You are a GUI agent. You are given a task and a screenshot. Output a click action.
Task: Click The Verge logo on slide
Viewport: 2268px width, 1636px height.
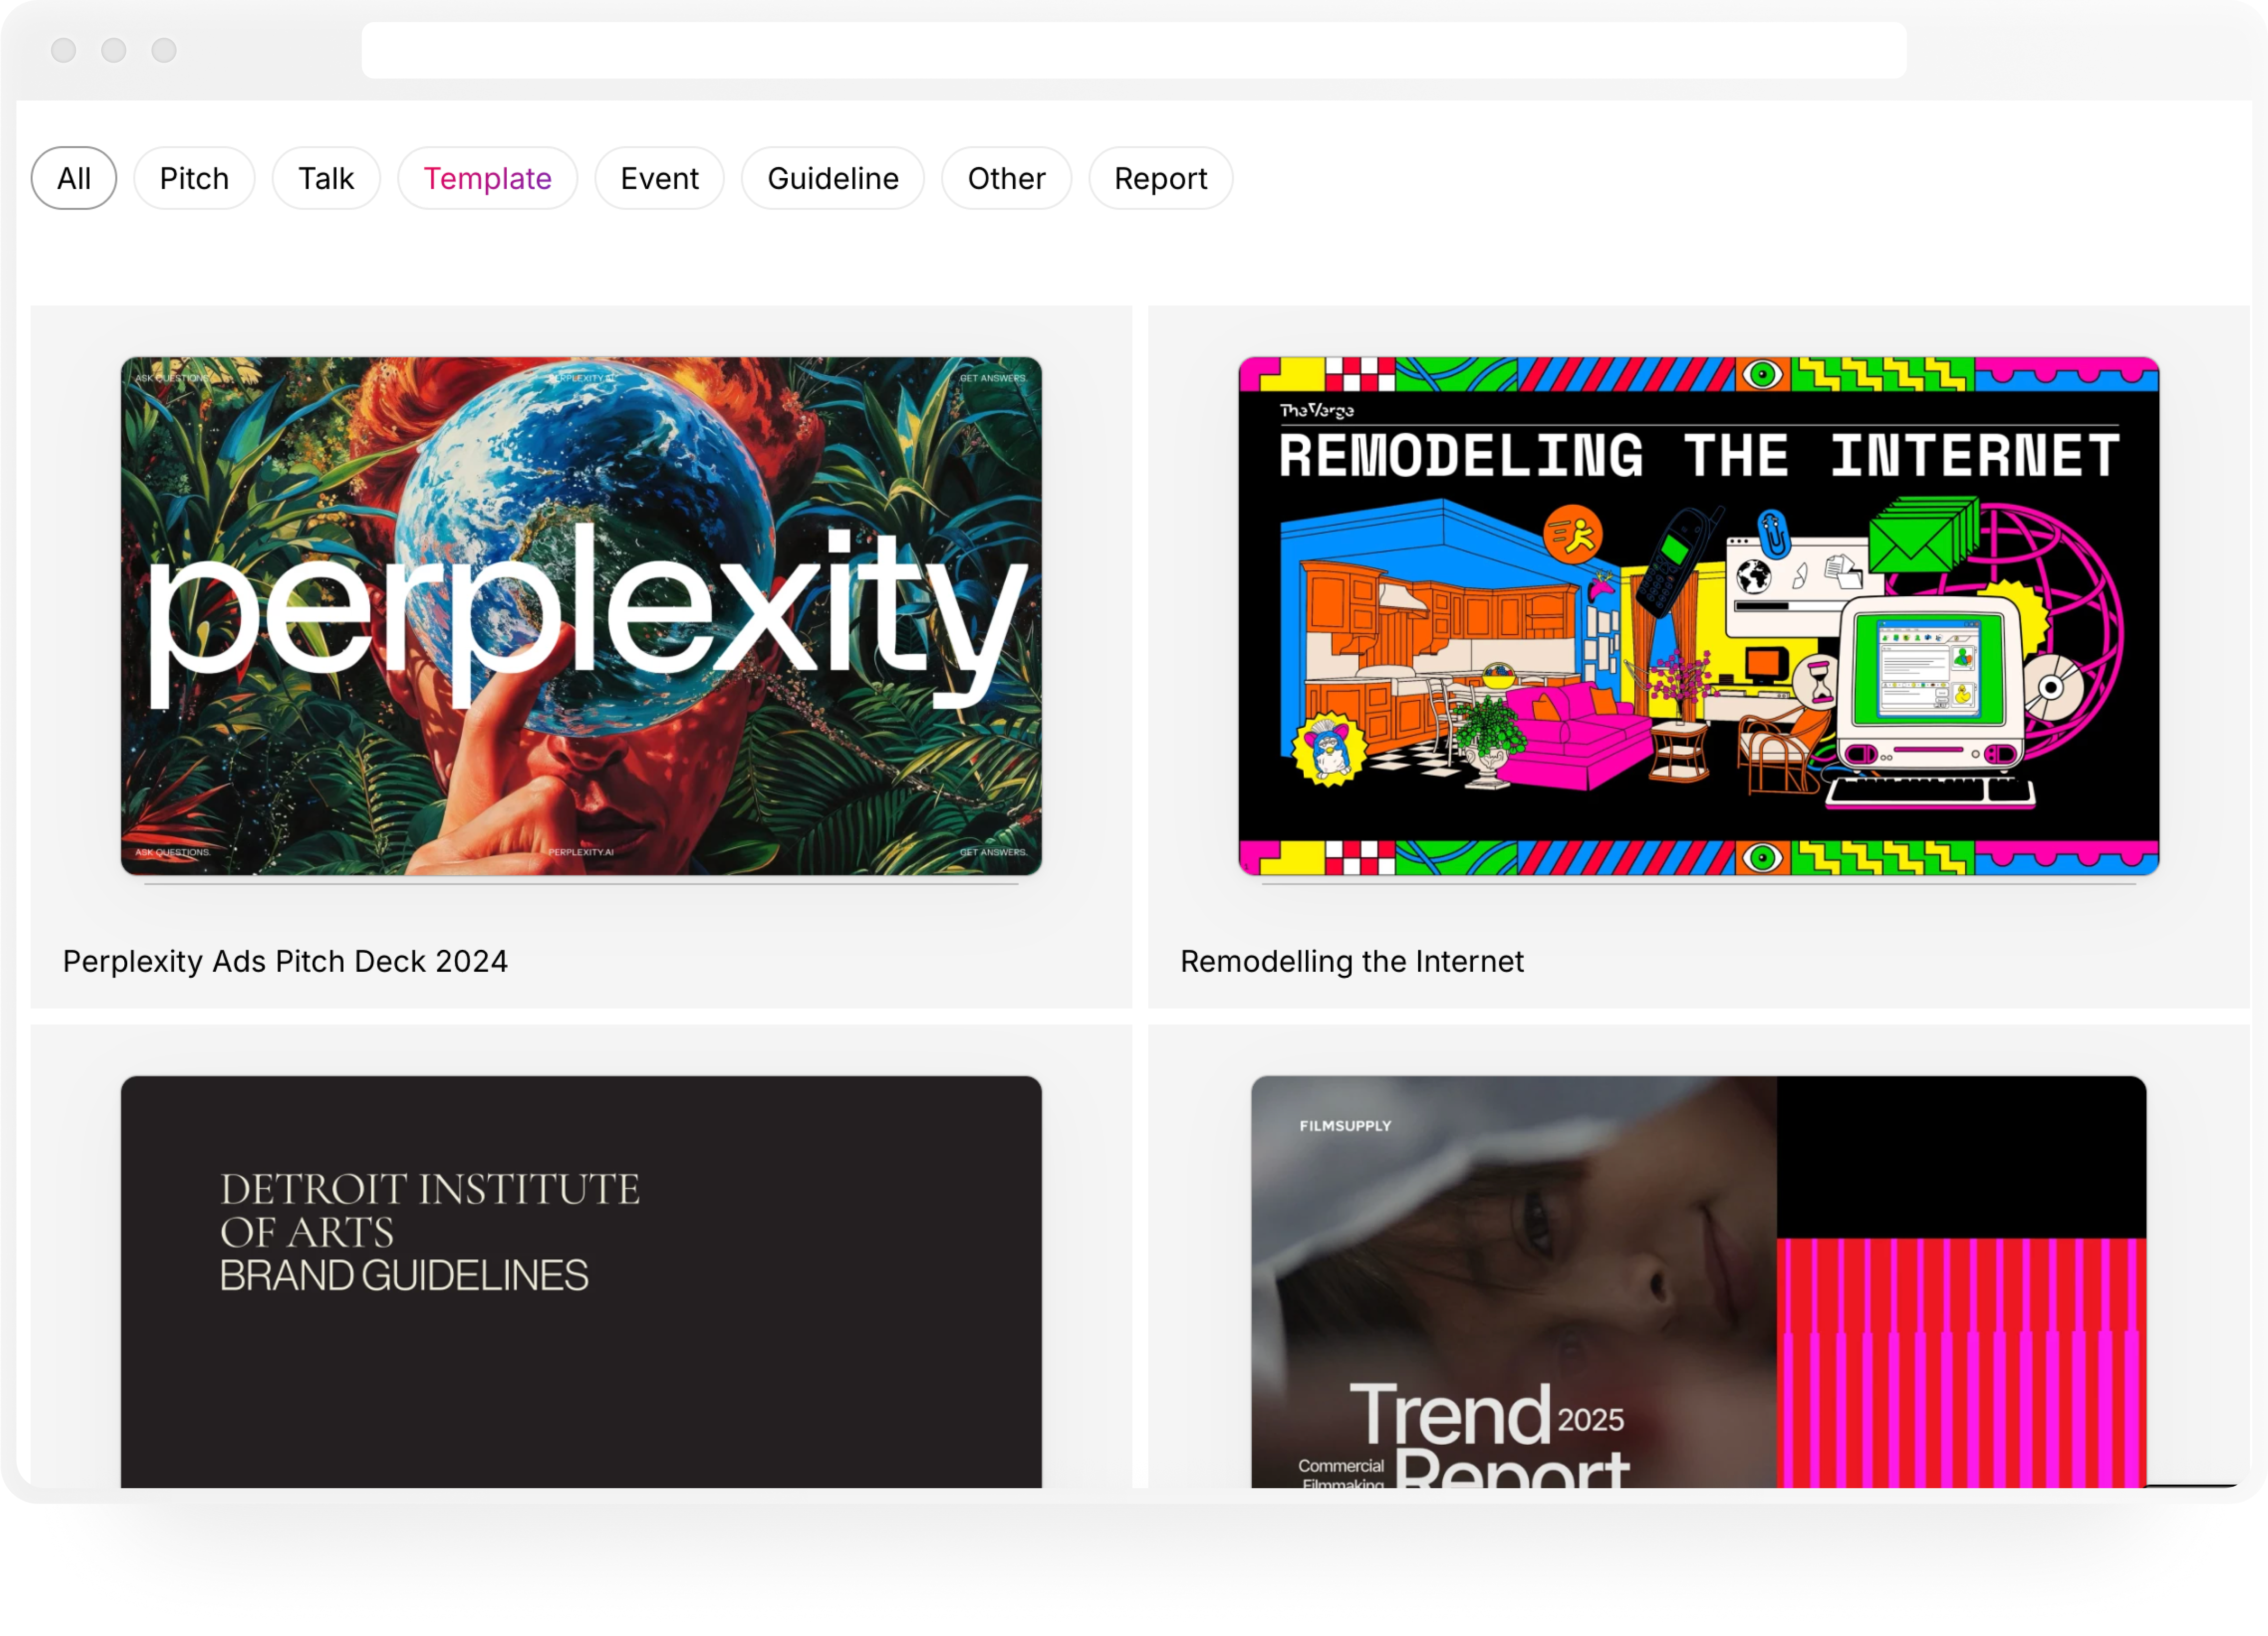coord(1316,410)
